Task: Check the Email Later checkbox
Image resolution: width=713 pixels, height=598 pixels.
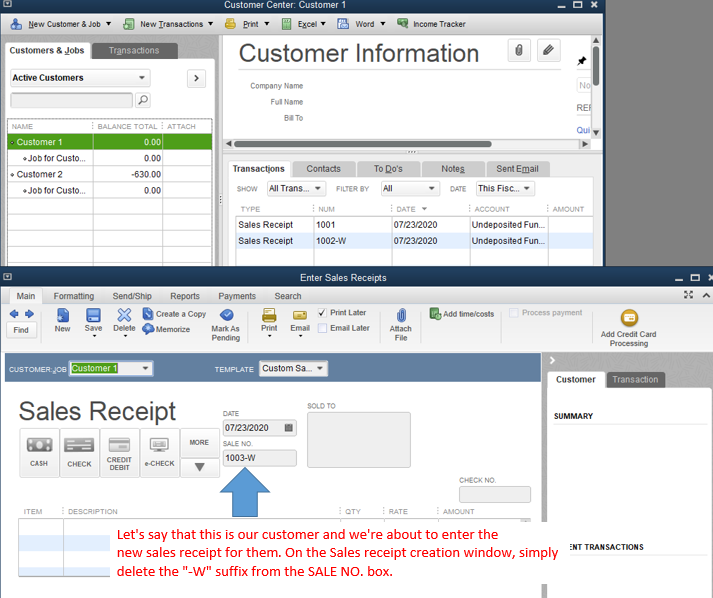Action: [322, 328]
